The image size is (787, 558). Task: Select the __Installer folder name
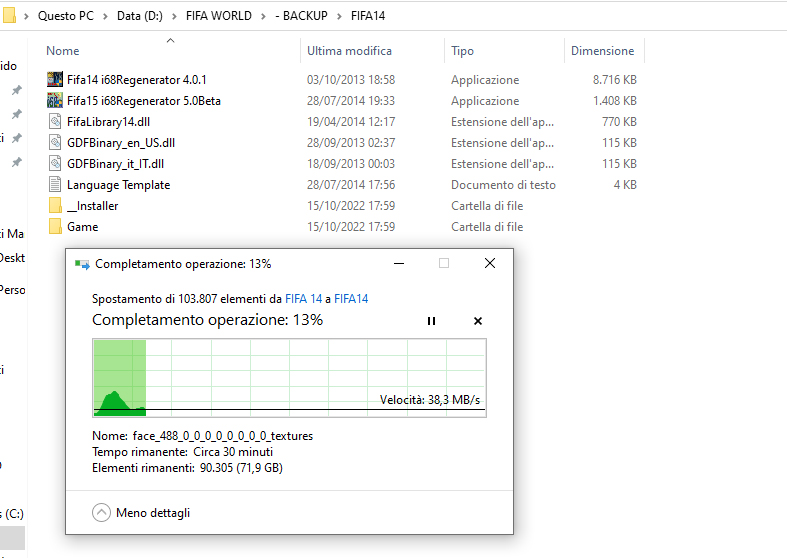point(93,206)
